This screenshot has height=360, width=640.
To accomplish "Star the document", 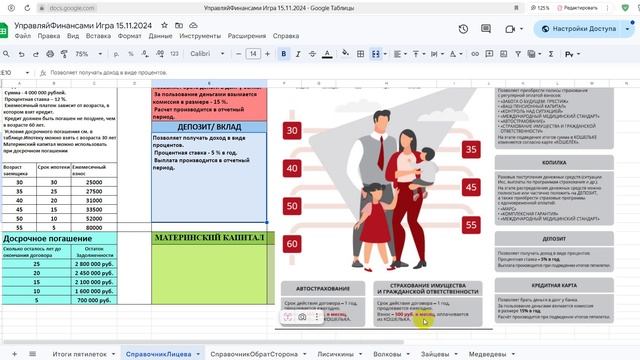I will (164, 25).
